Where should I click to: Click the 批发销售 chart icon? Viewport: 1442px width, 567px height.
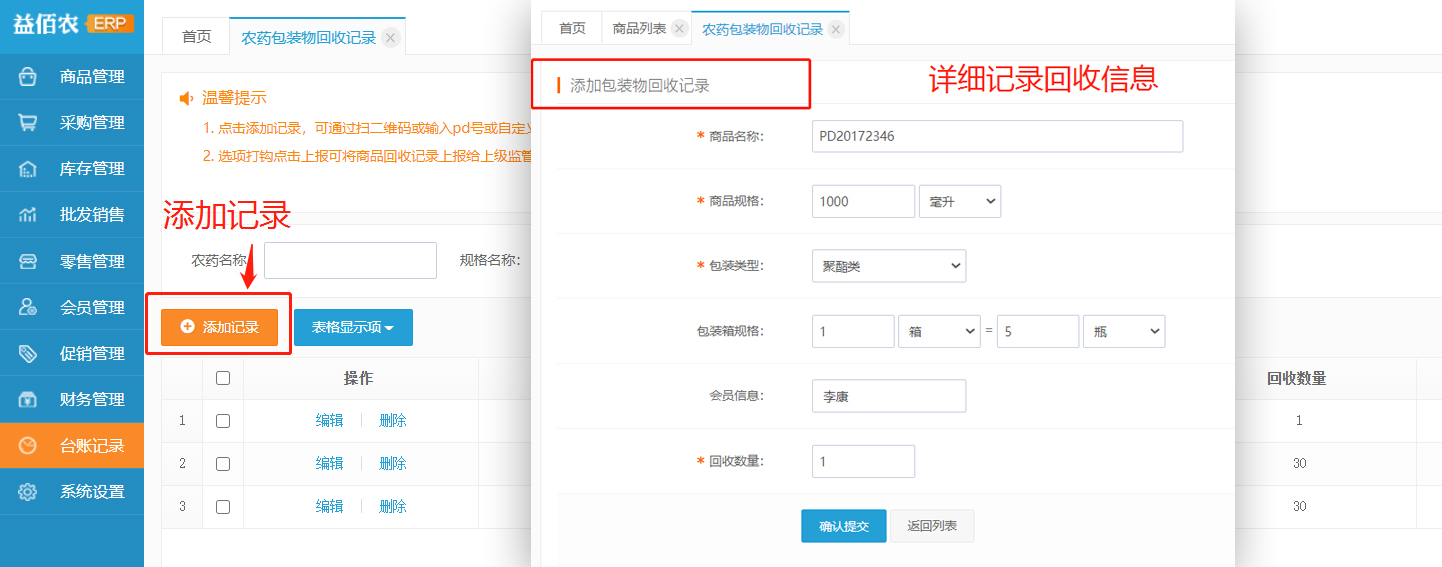(x=28, y=215)
